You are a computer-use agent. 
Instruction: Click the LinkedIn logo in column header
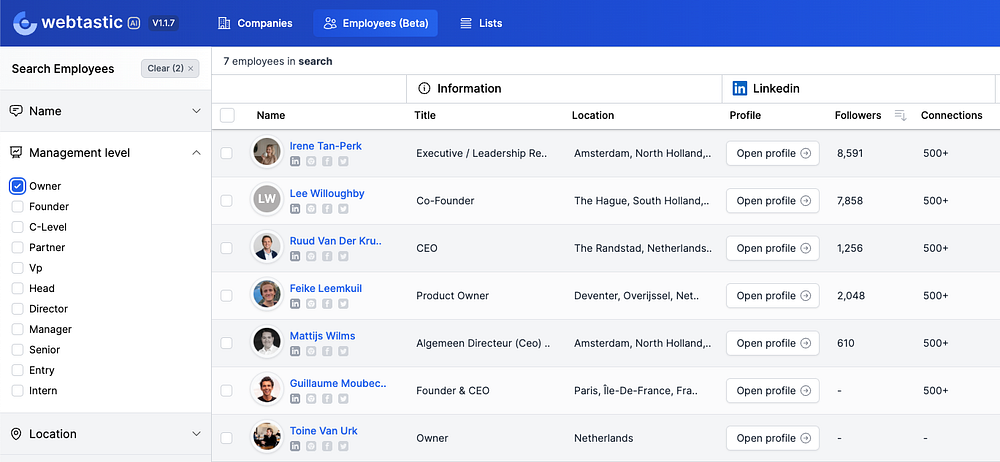pyautogui.click(x=740, y=89)
